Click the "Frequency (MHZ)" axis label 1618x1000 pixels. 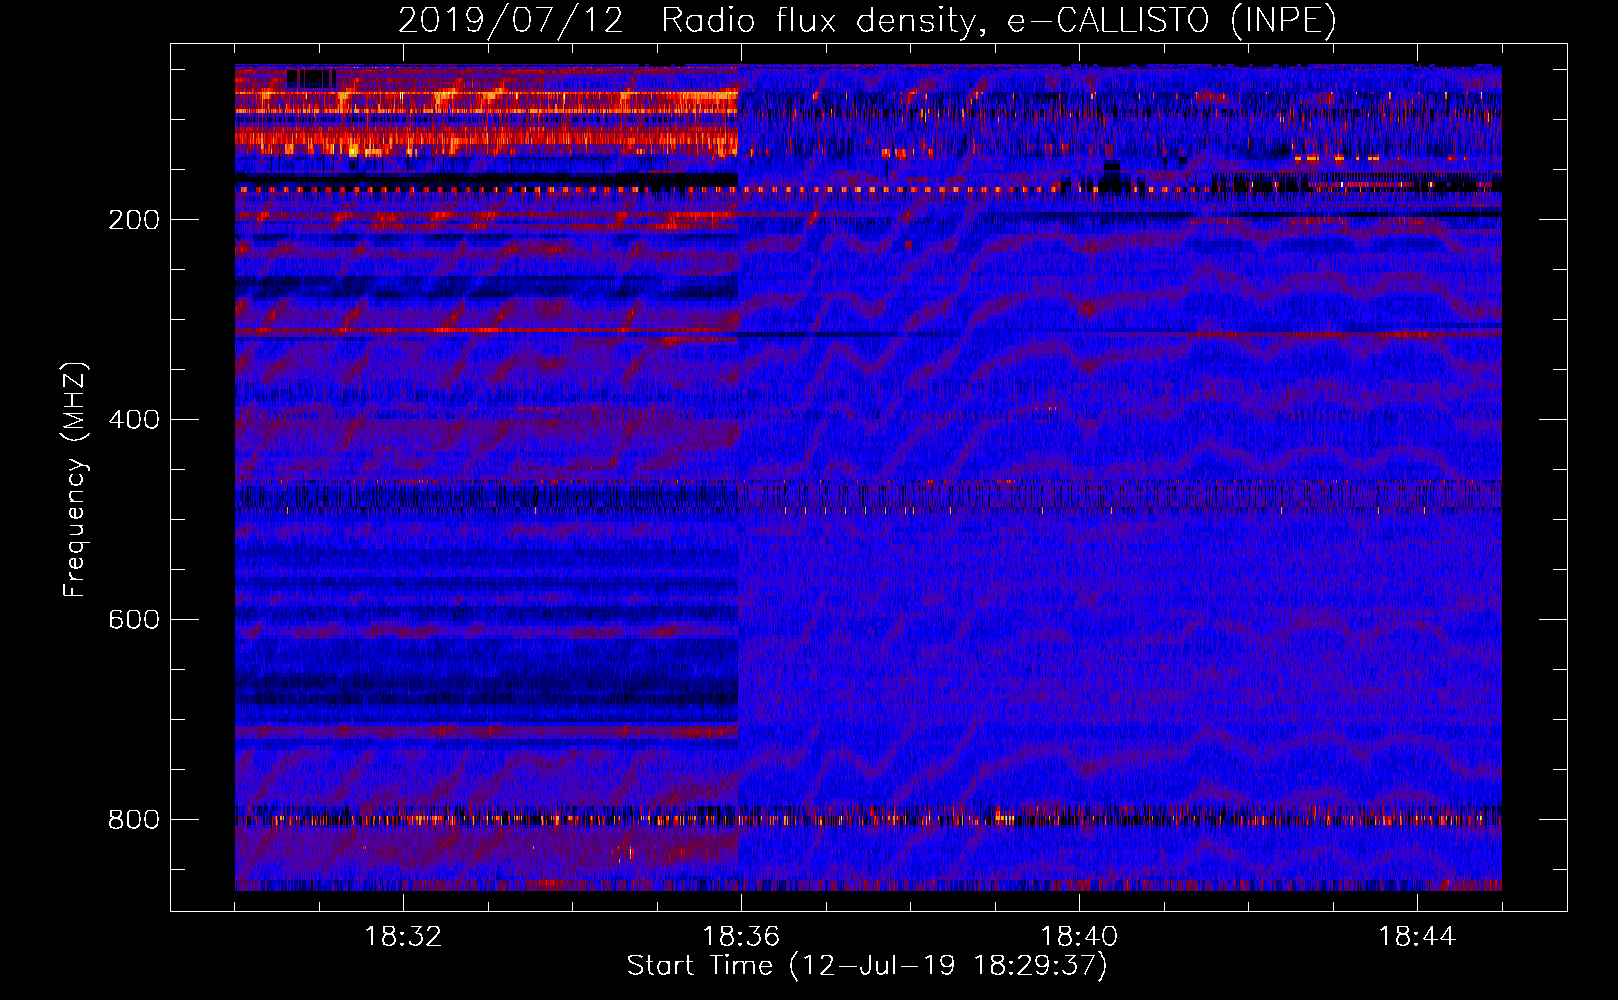[75, 479]
